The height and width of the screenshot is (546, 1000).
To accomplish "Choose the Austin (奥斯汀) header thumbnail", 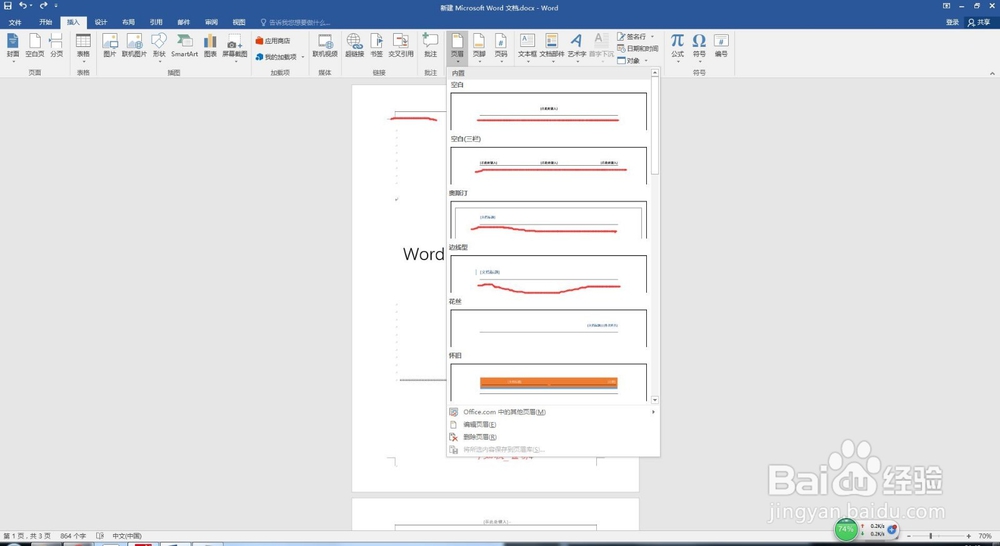I will tap(548, 219).
